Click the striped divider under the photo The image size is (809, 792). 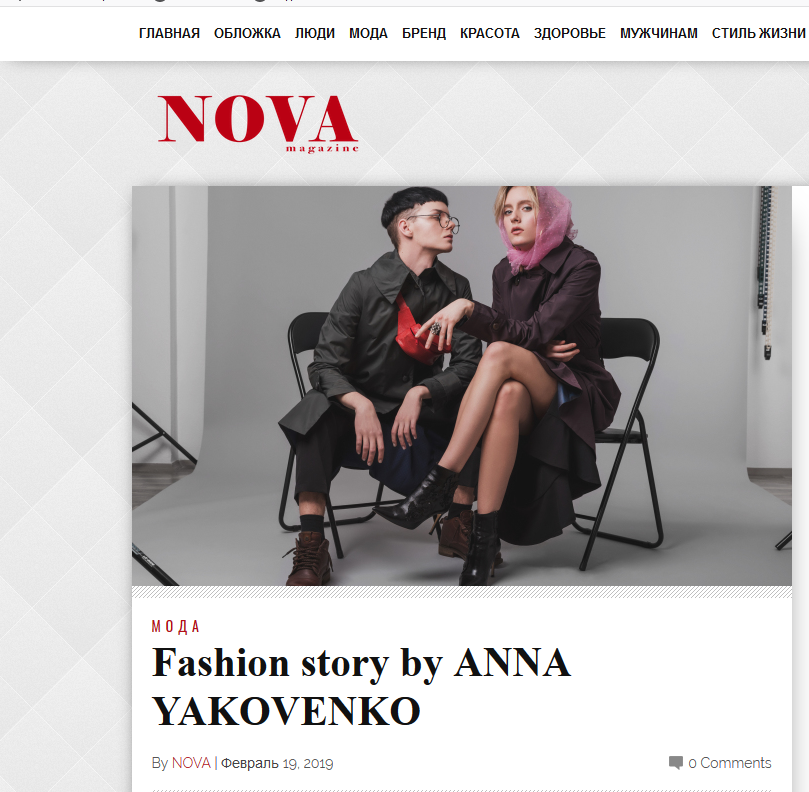pyautogui.click(x=462, y=592)
